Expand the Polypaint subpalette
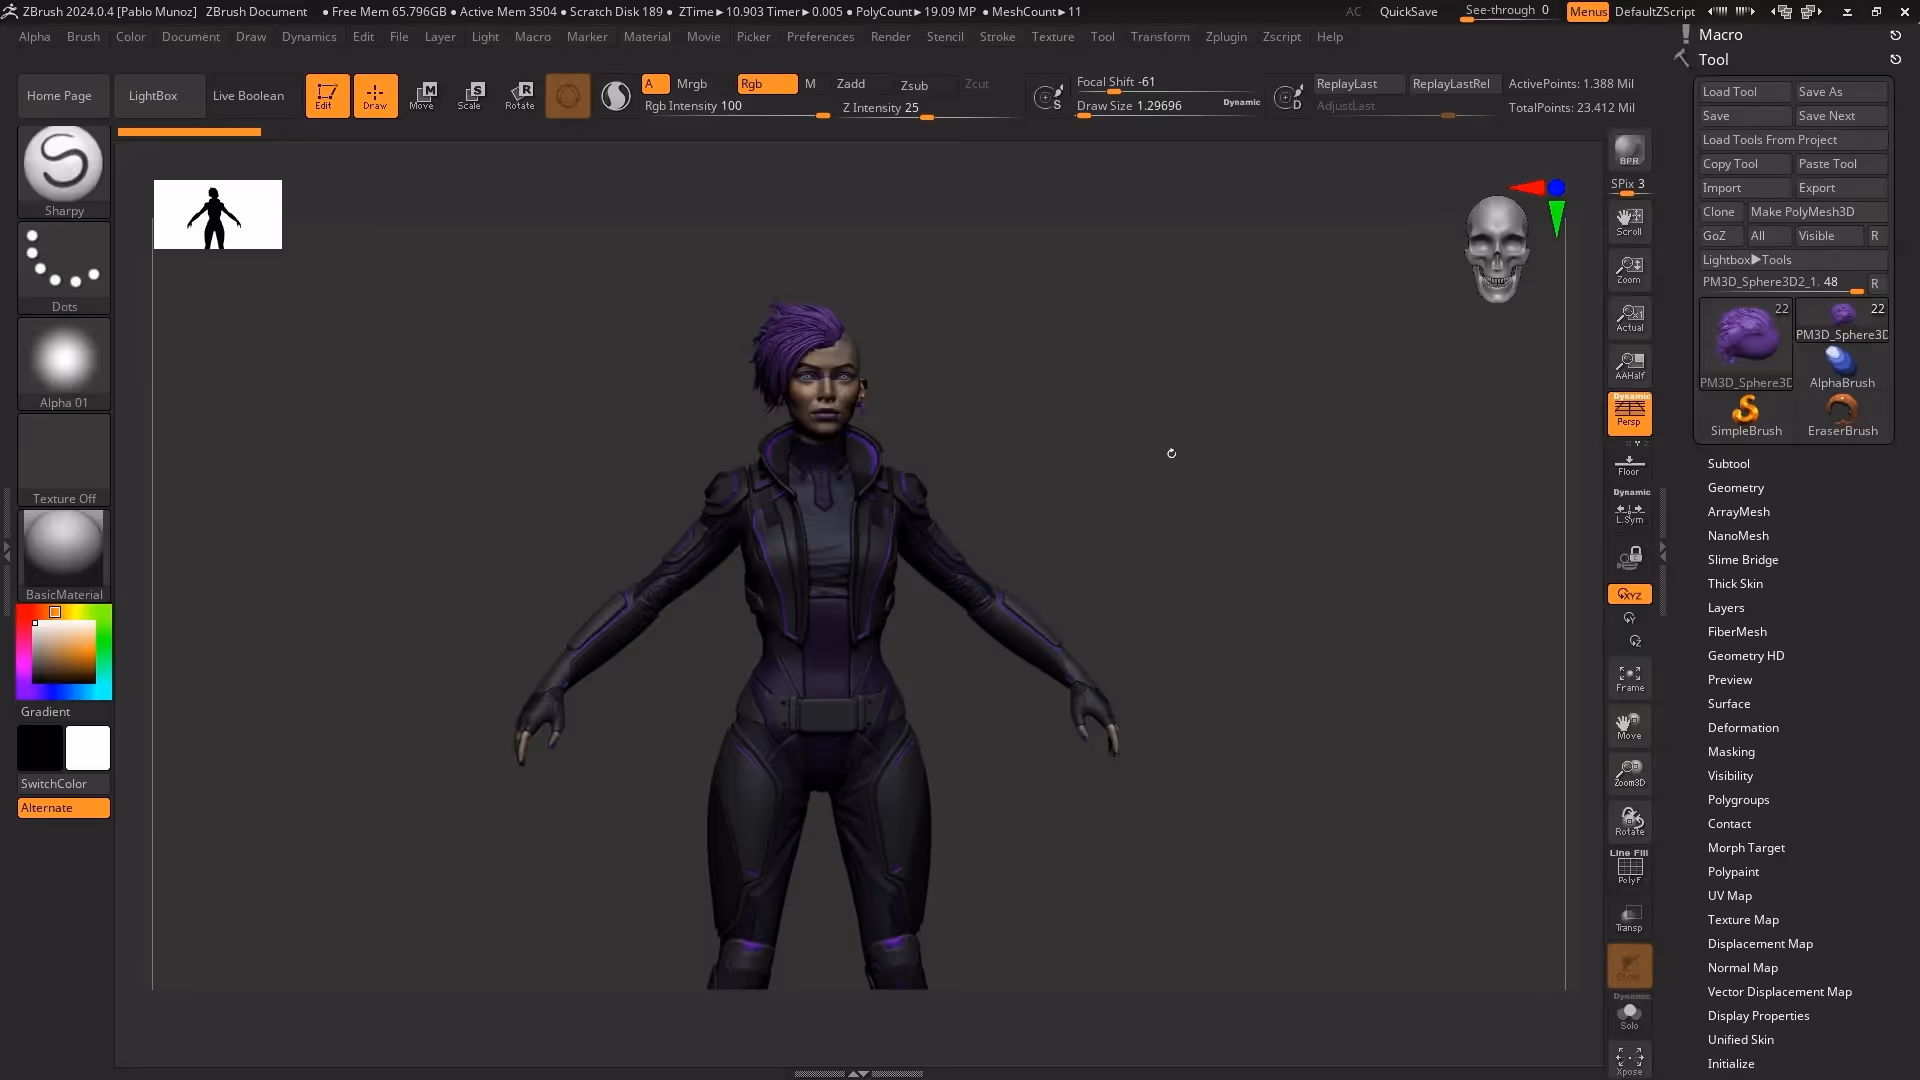Image resolution: width=1920 pixels, height=1080 pixels. point(1733,872)
